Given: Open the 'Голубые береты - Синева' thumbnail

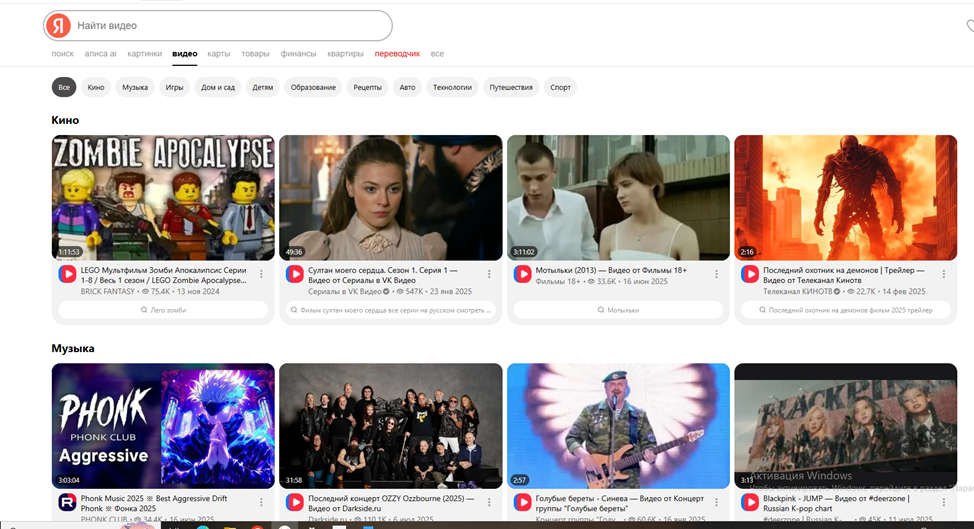Looking at the screenshot, I should (x=619, y=426).
